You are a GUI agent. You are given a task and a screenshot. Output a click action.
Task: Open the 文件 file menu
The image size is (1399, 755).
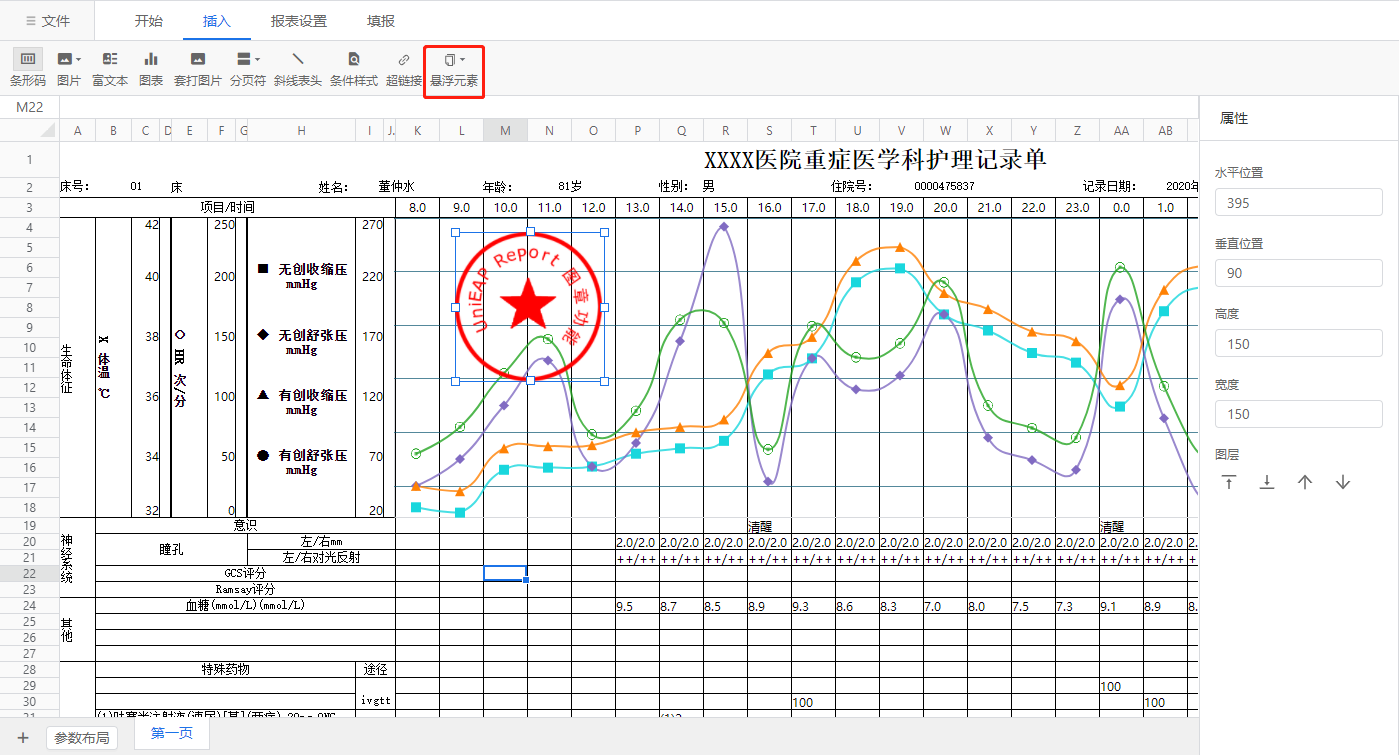[48, 20]
